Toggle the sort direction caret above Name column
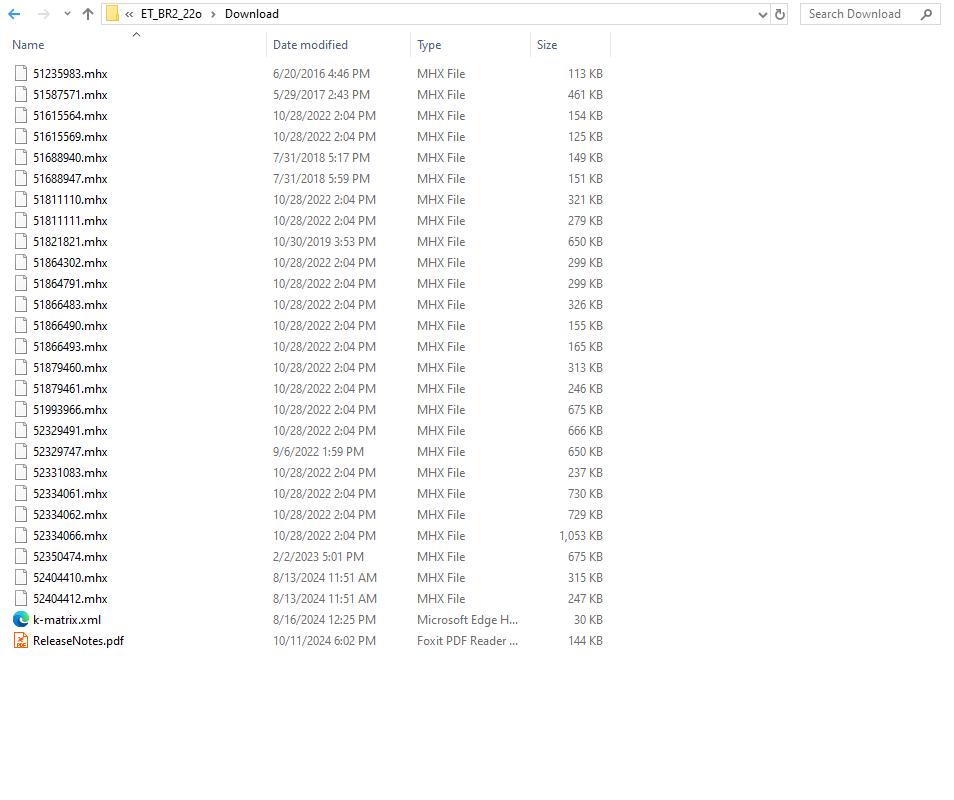Image resolution: width=954 pixels, height=800 pixels. [x=136, y=35]
